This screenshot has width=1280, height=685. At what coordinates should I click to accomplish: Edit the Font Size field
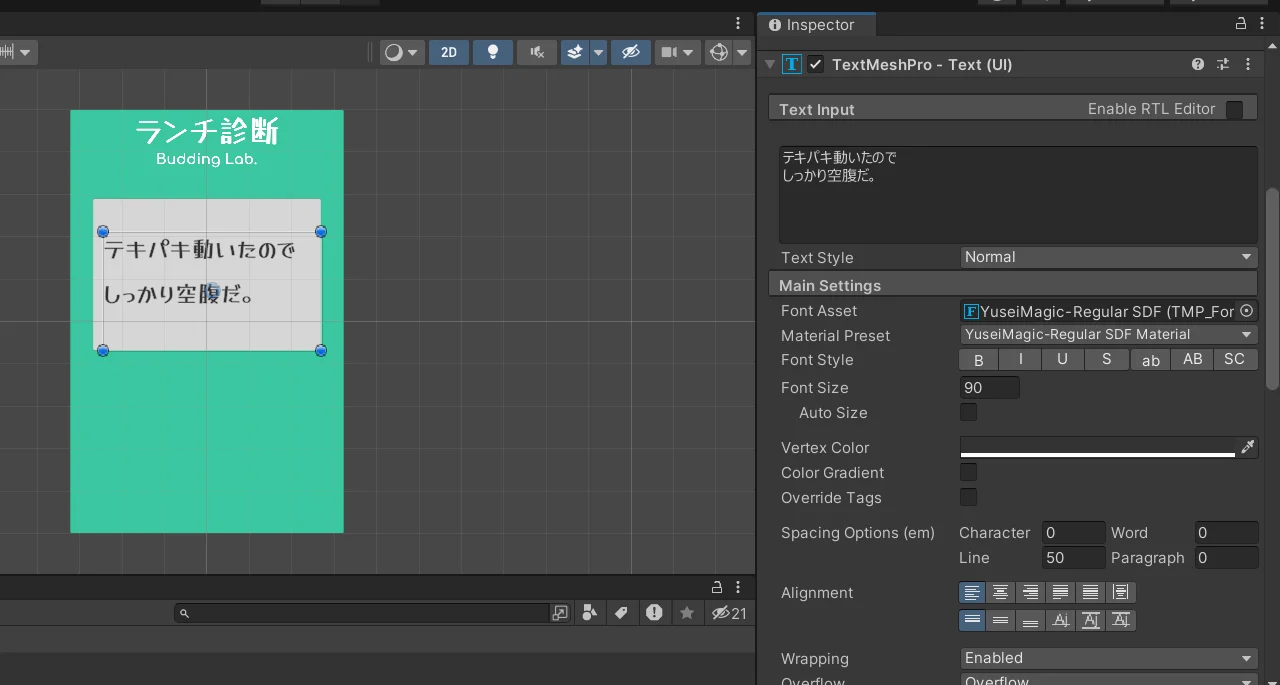pos(990,388)
